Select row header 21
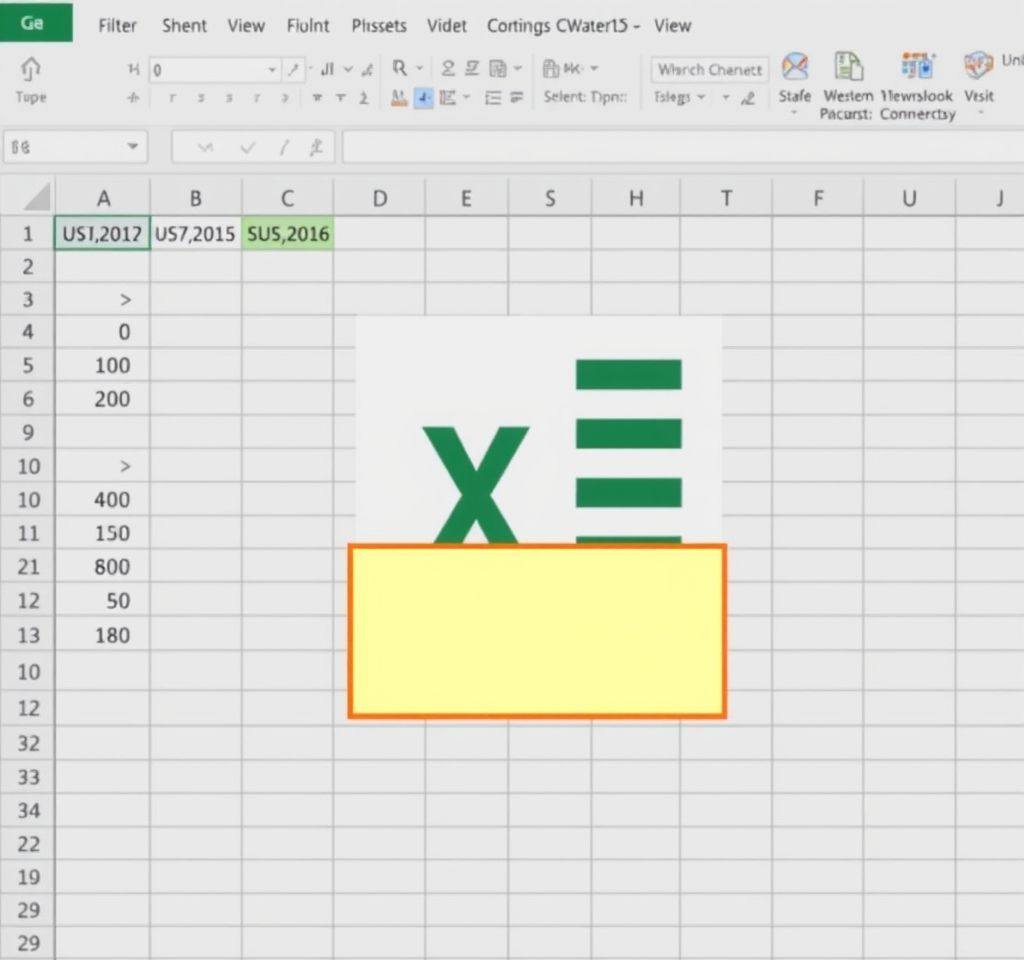 (x=28, y=566)
